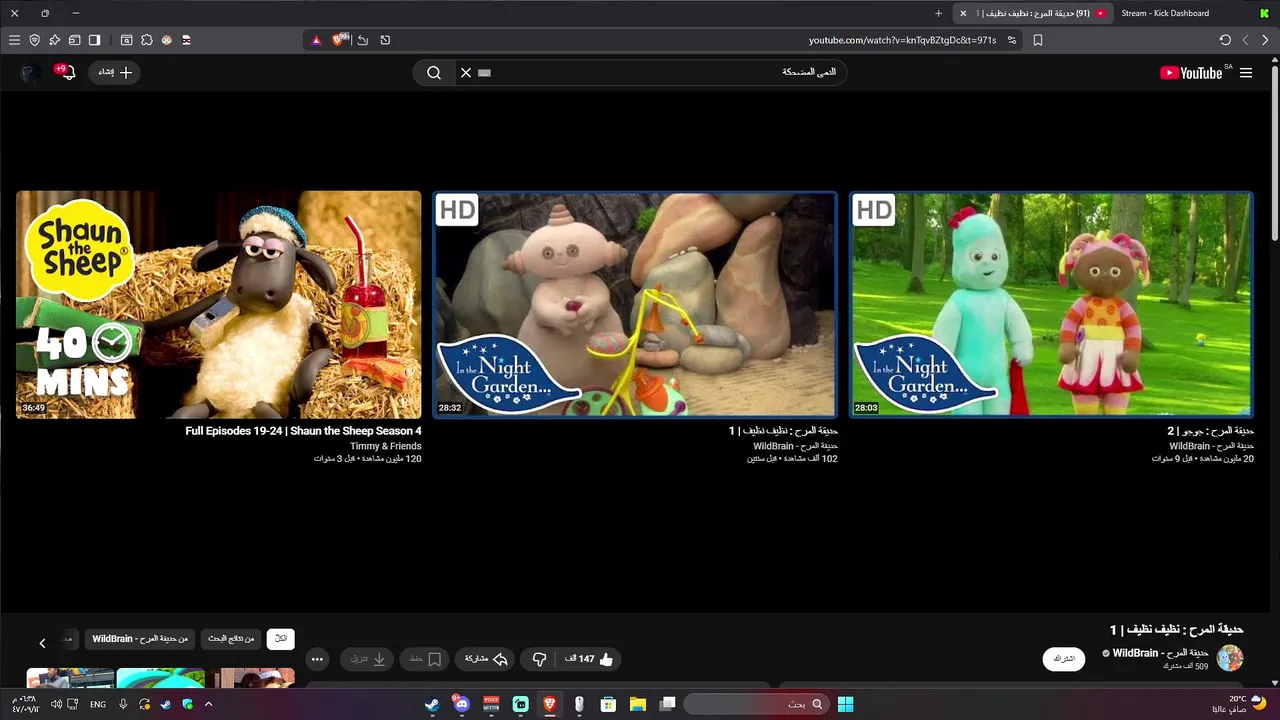The width and height of the screenshot is (1280, 720).
Task: Open Microsoft Store from the taskbar
Action: pyautogui.click(x=608, y=704)
